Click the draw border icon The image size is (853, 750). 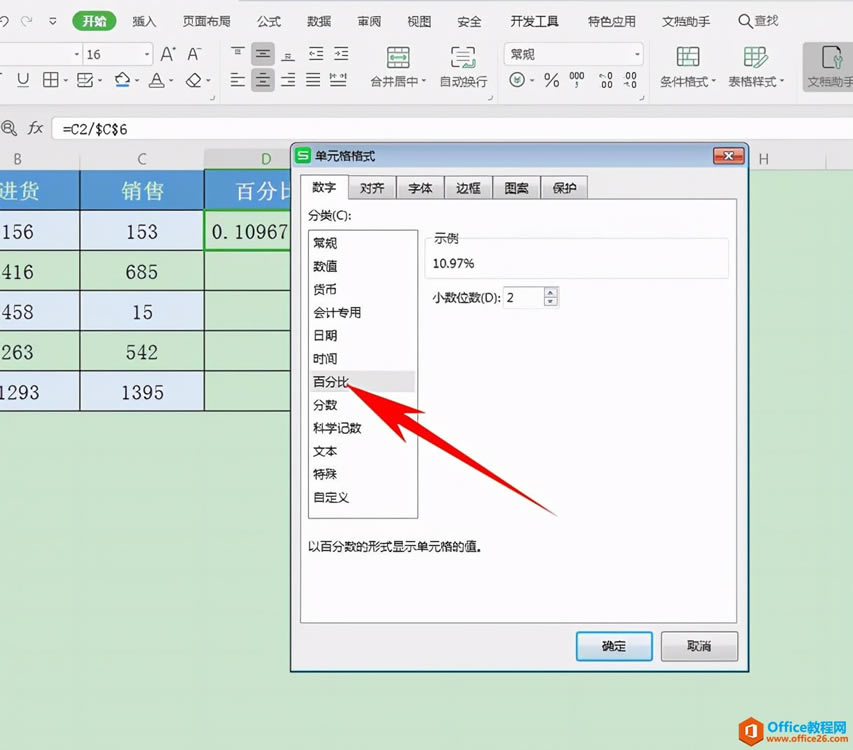coord(85,80)
